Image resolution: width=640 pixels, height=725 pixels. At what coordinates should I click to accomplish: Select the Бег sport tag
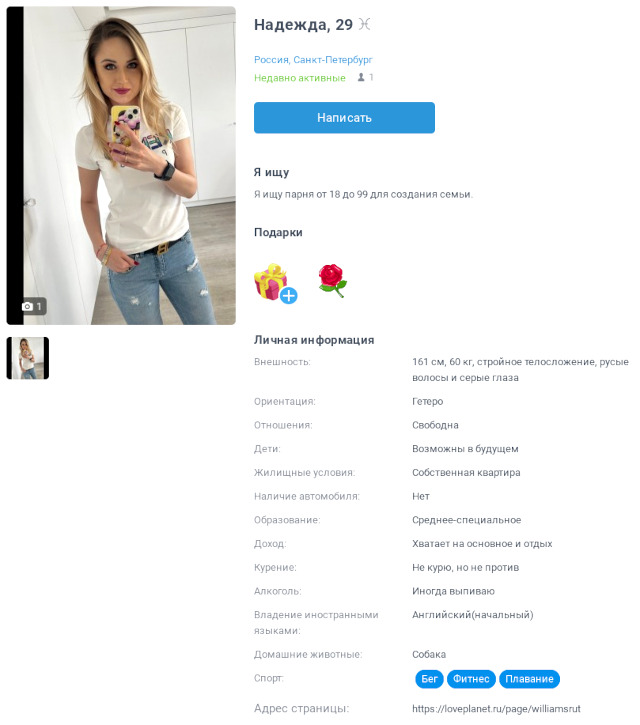[429, 679]
